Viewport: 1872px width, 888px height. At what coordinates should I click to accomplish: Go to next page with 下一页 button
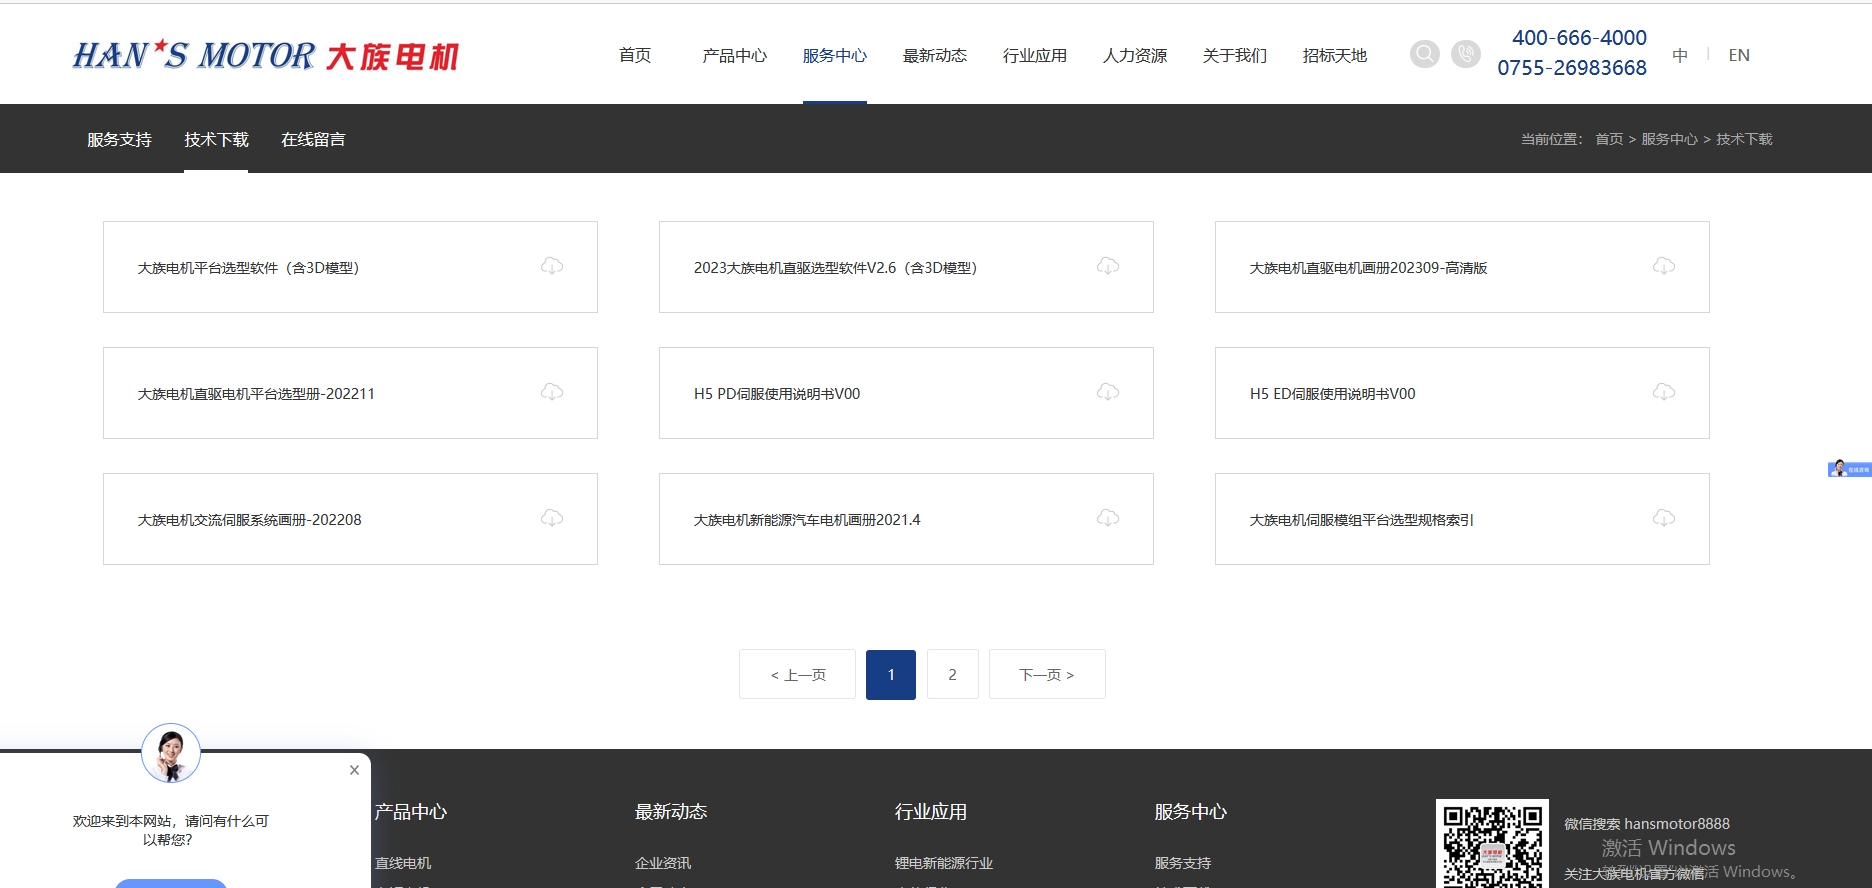pyautogui.click(x=1047, y=674)
